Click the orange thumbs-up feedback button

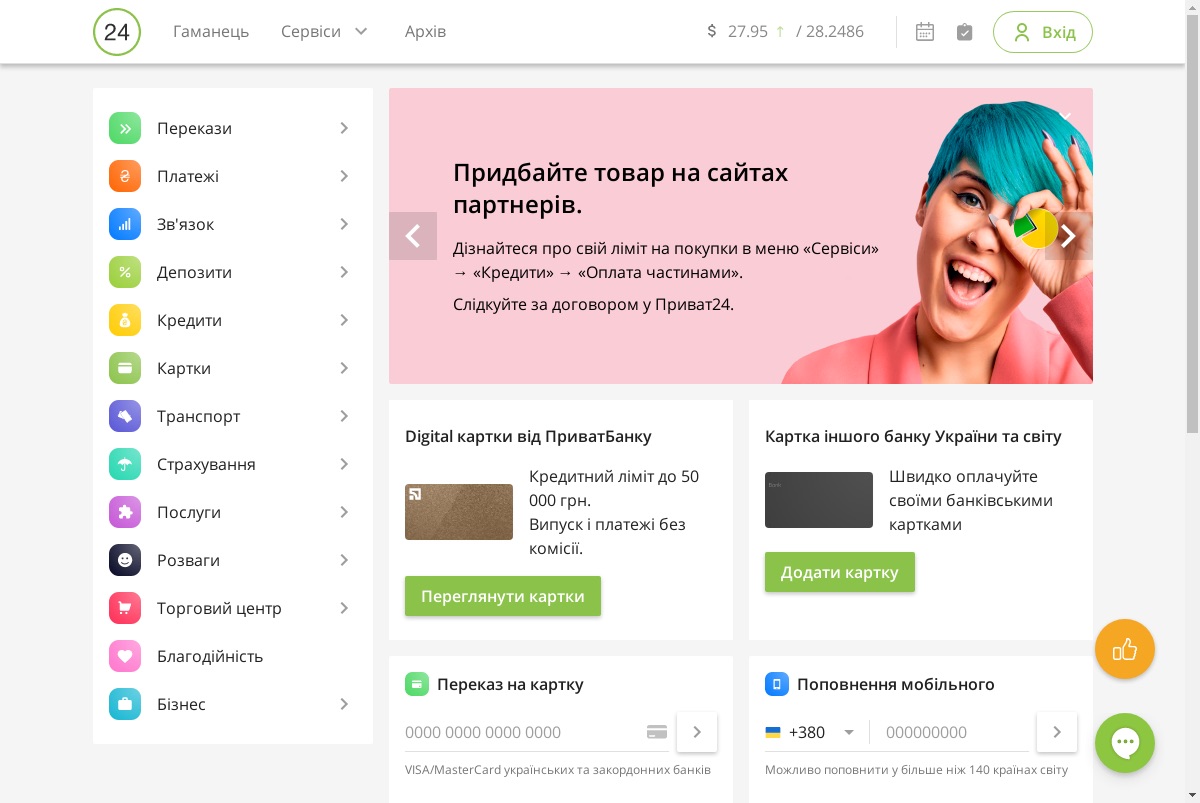tap(1125, 650)
